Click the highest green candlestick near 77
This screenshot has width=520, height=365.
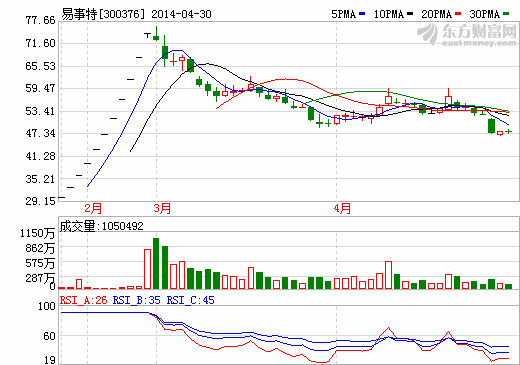(x=156, y=35)
